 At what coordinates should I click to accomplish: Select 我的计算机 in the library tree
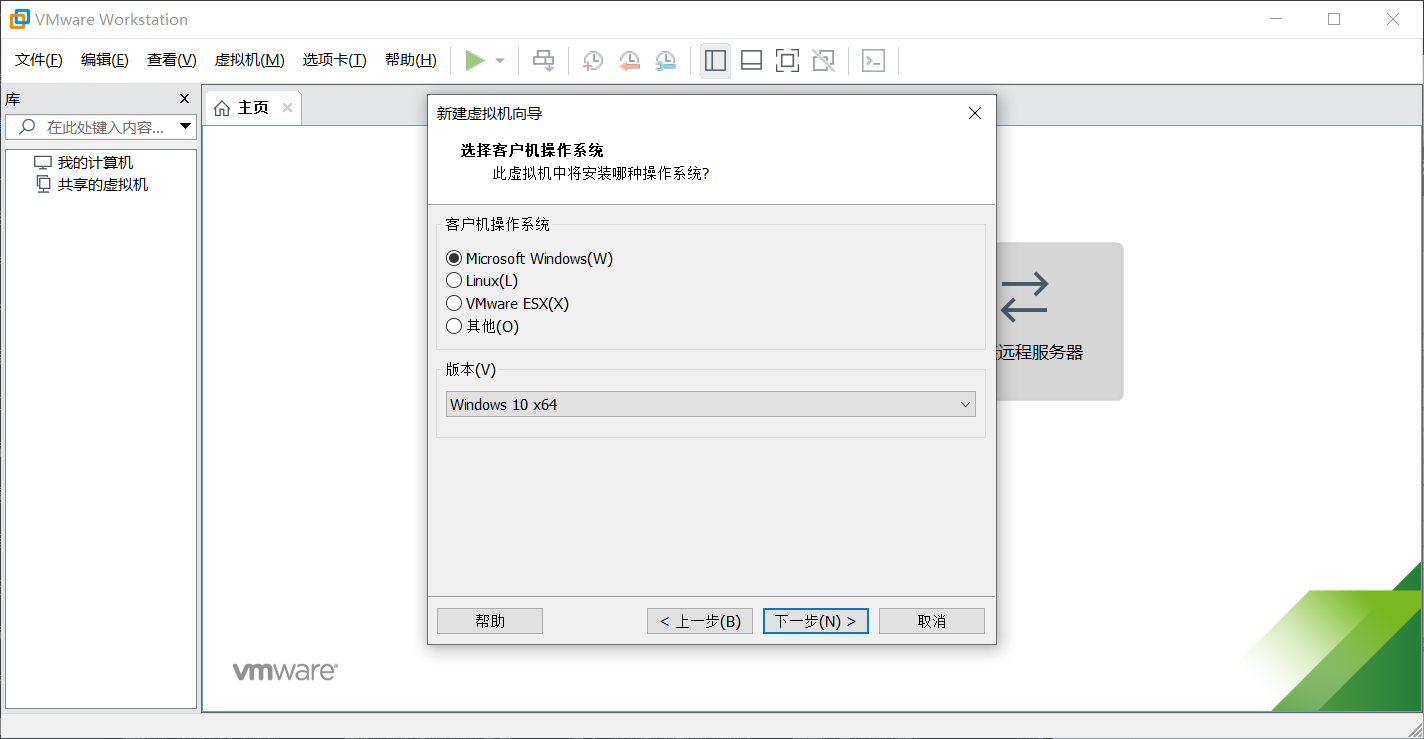(x=95, y=163)
